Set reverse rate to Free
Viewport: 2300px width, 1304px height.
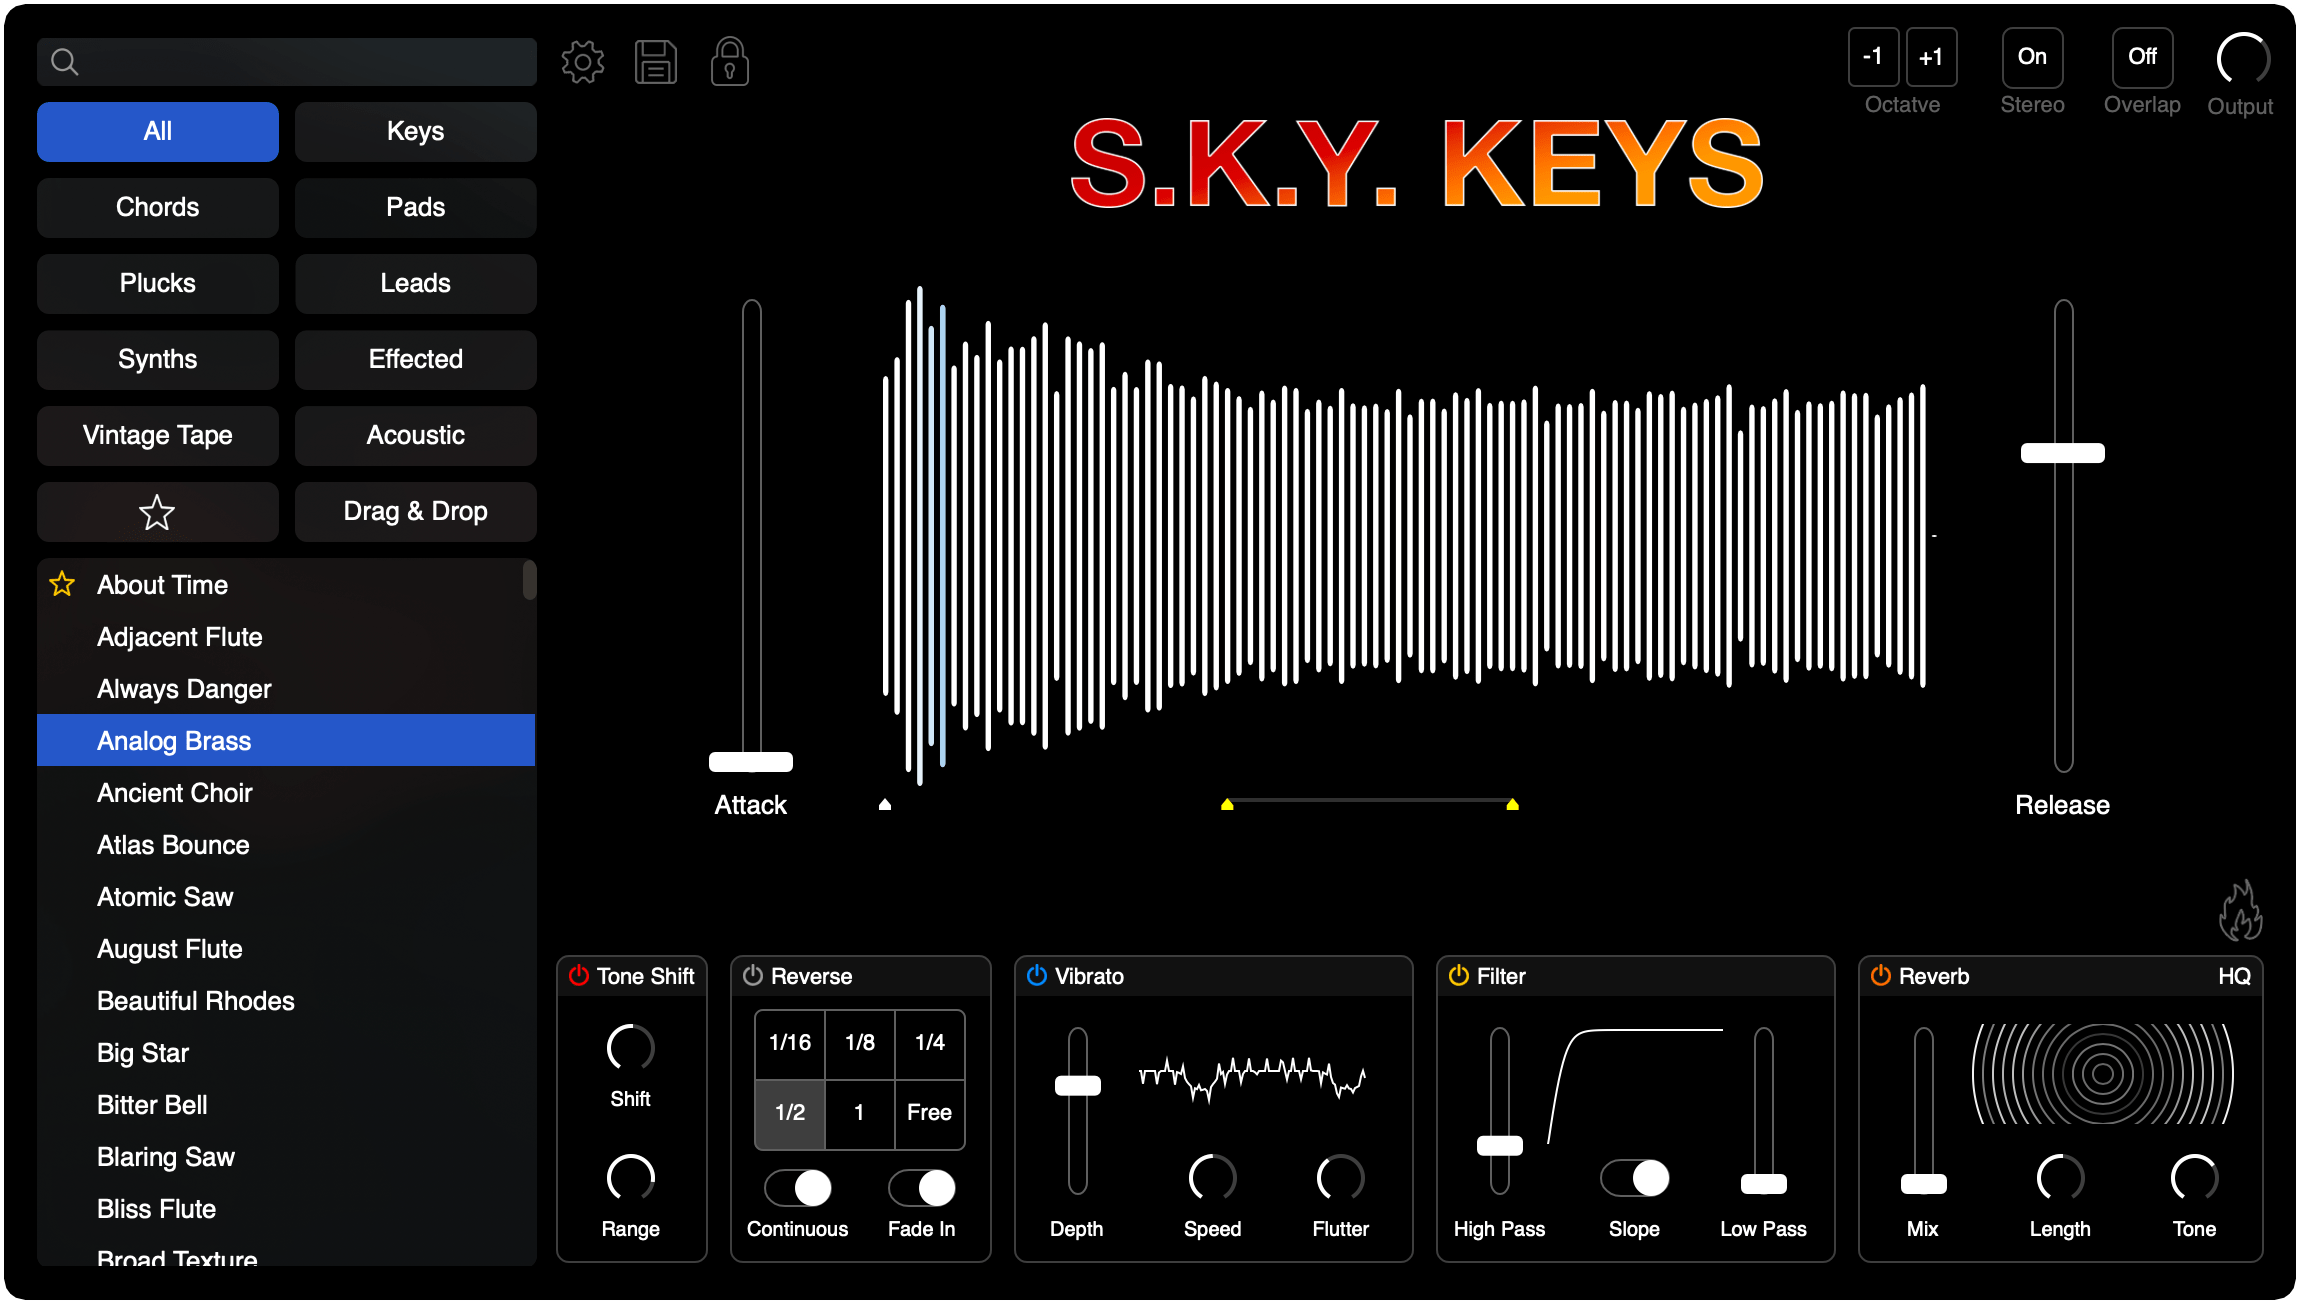929,1112
